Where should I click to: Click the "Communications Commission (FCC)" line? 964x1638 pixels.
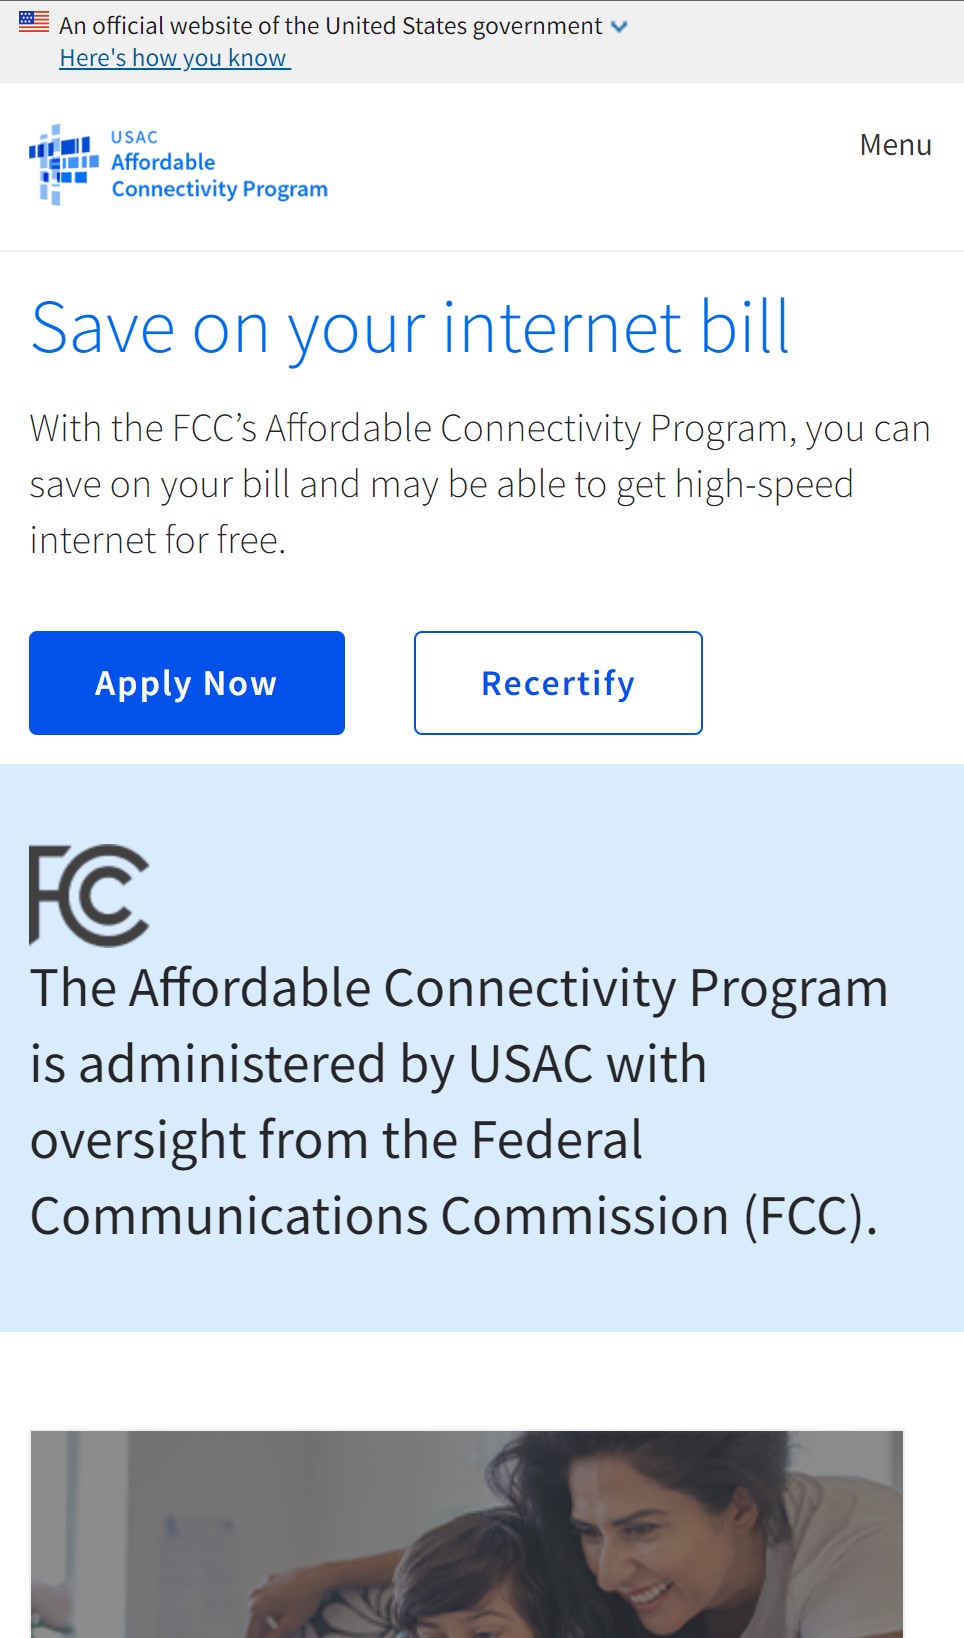454,1216
